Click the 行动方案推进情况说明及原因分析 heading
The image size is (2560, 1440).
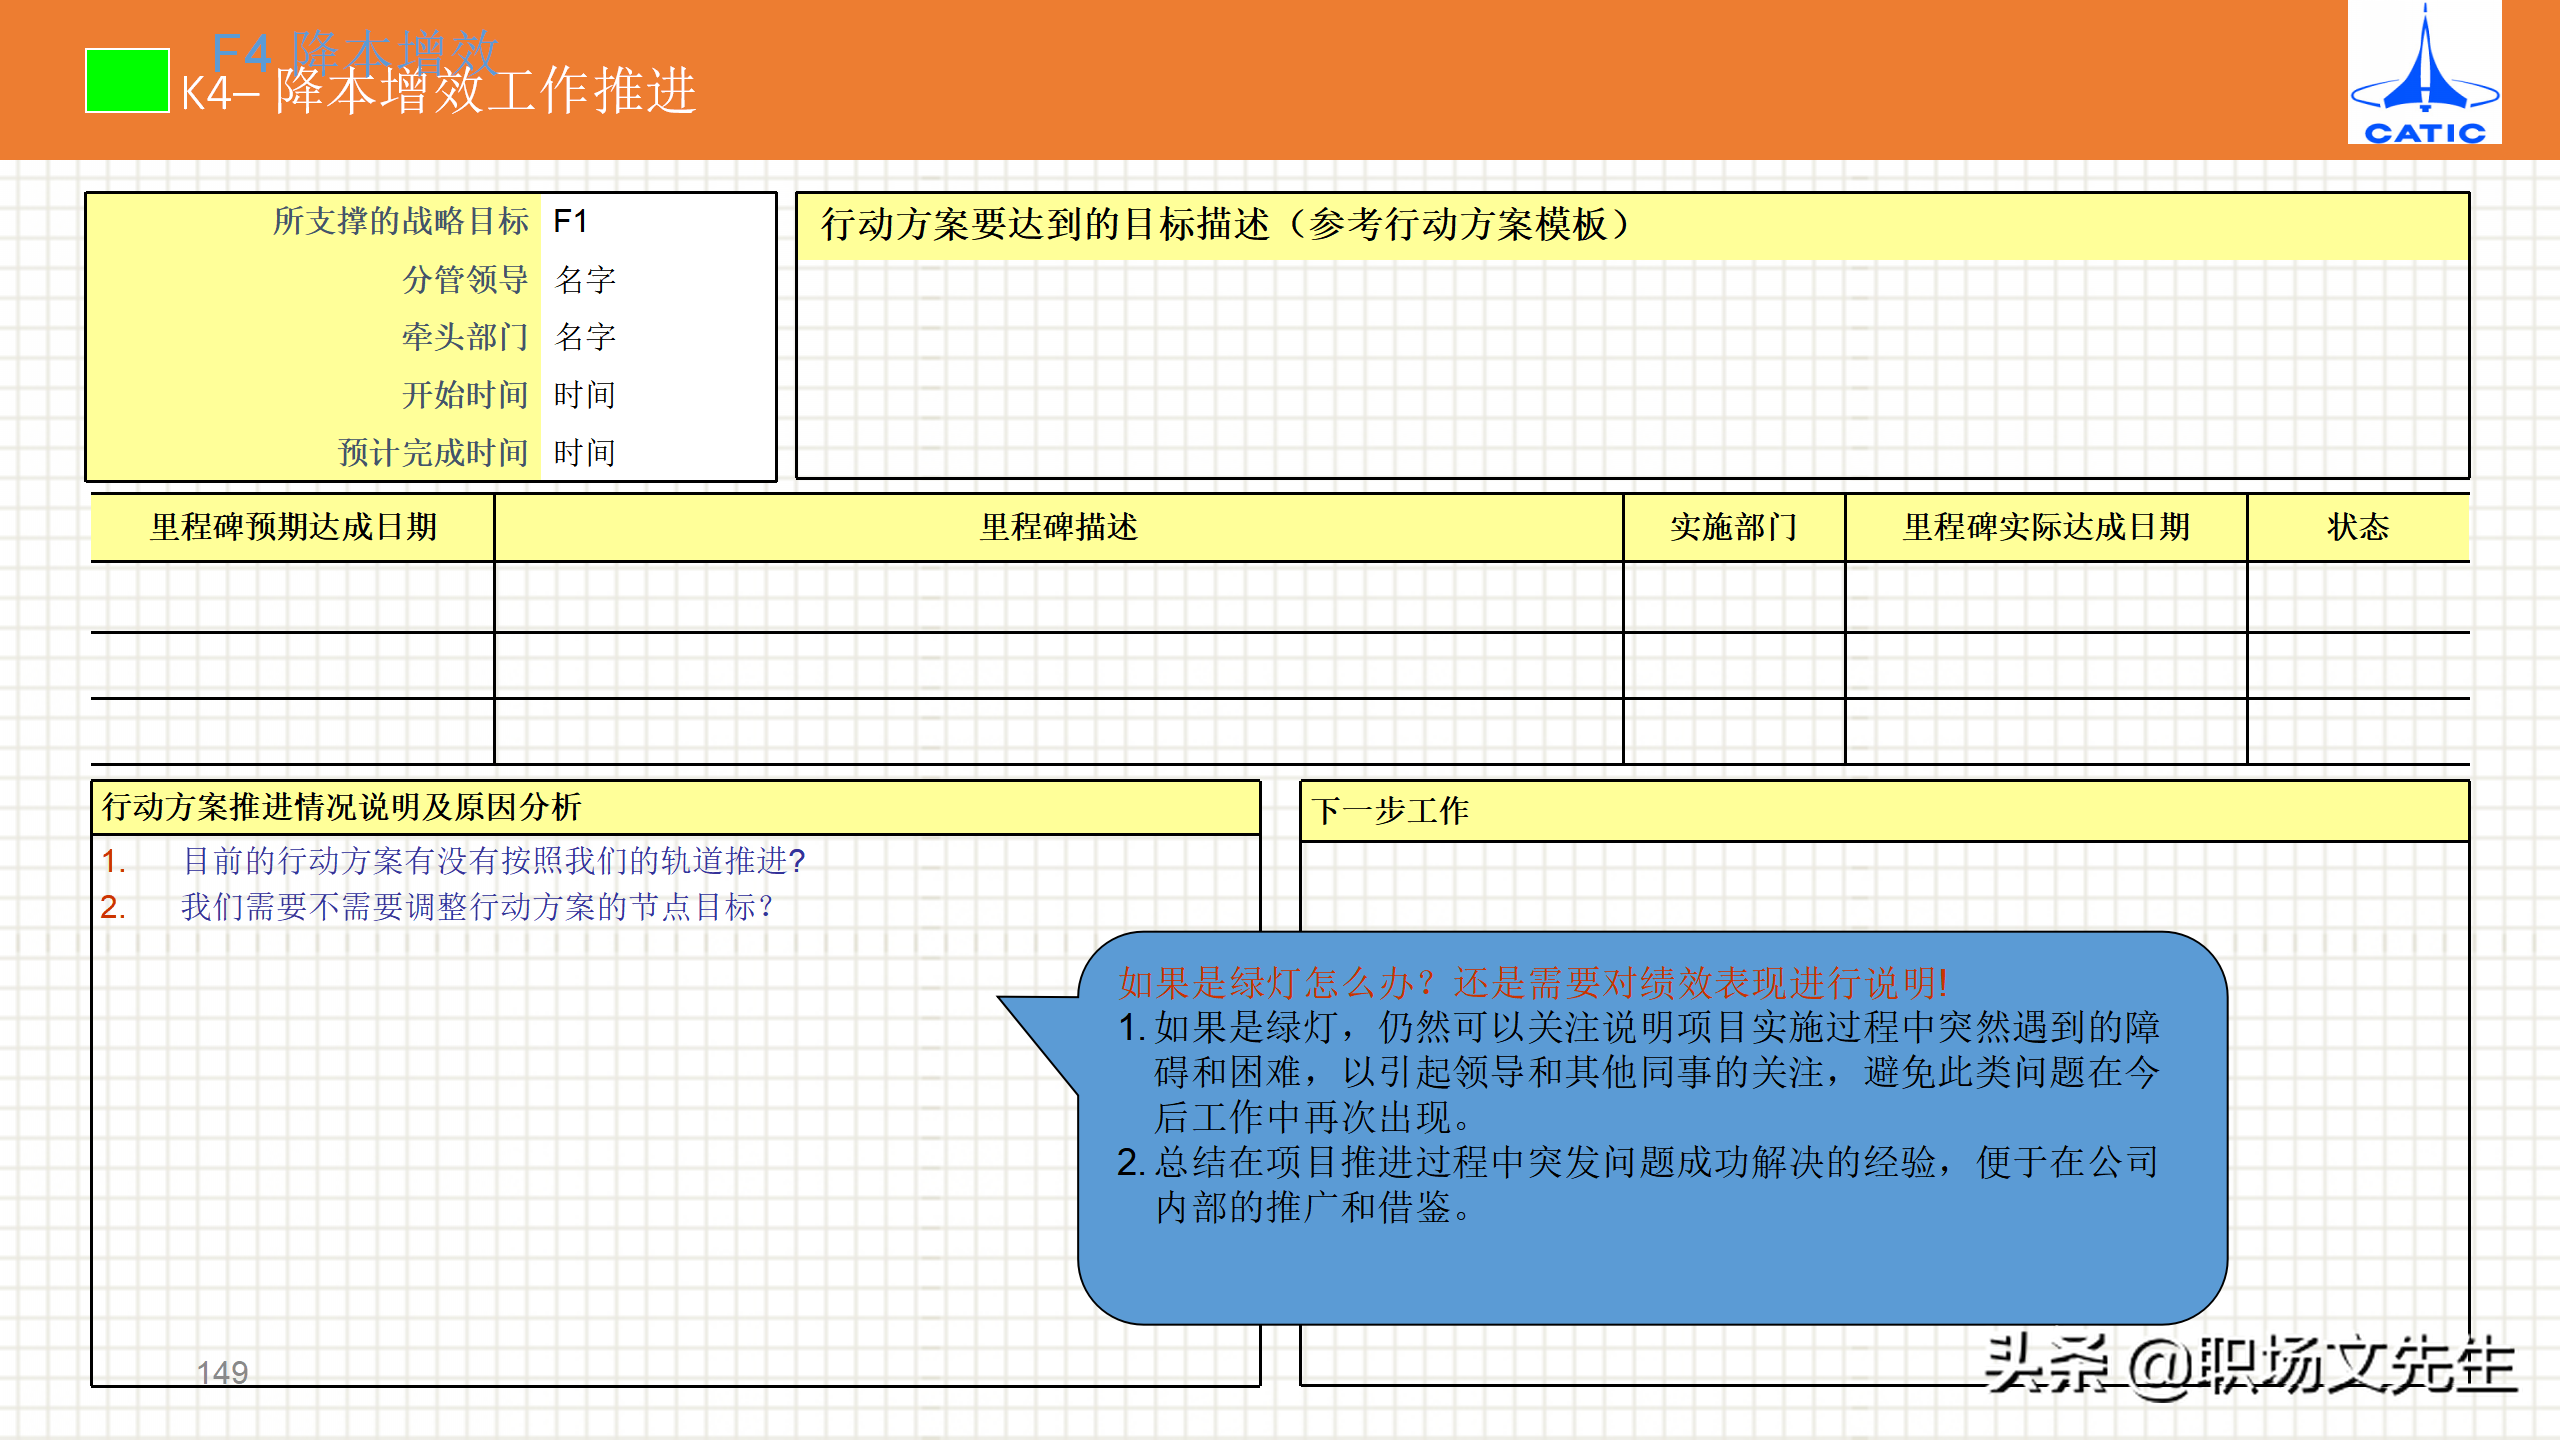point(341,807)
